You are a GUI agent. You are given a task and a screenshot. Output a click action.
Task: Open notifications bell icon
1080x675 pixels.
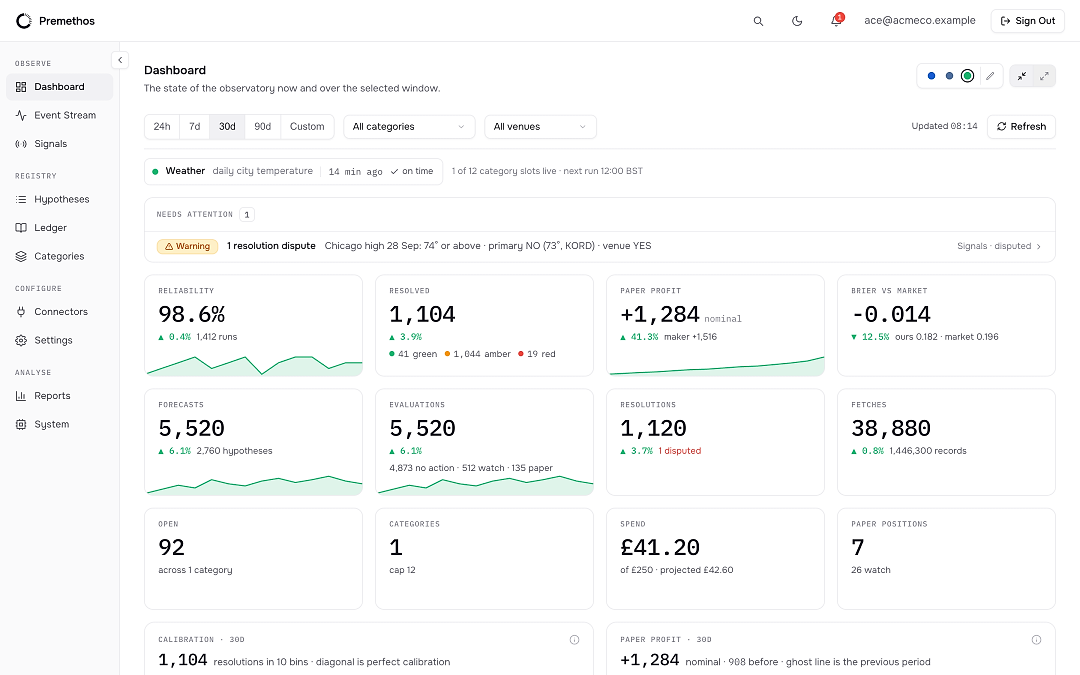click(x=836, y=21)
